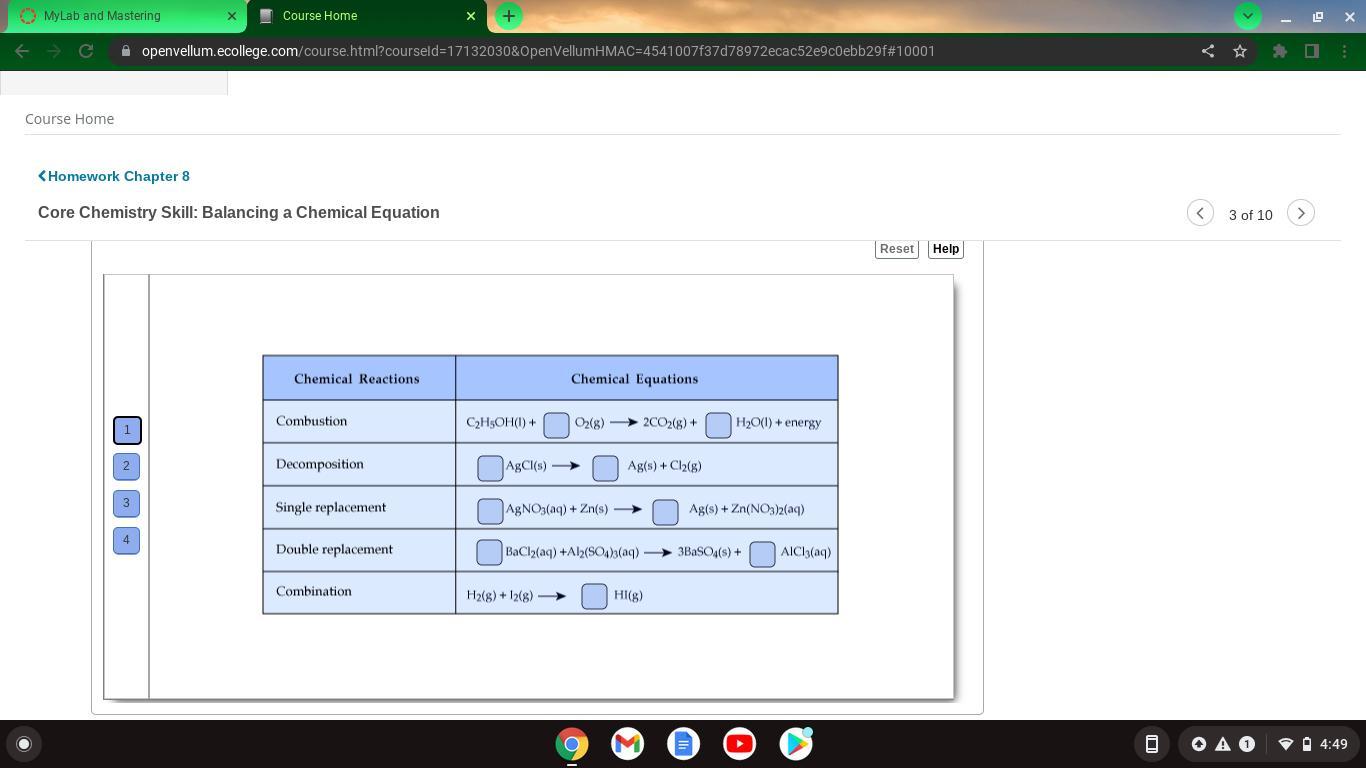Viewport: 1366px width, 768px height.
Task: Go to next question arrow
Action: click(x=1300, y=213)
